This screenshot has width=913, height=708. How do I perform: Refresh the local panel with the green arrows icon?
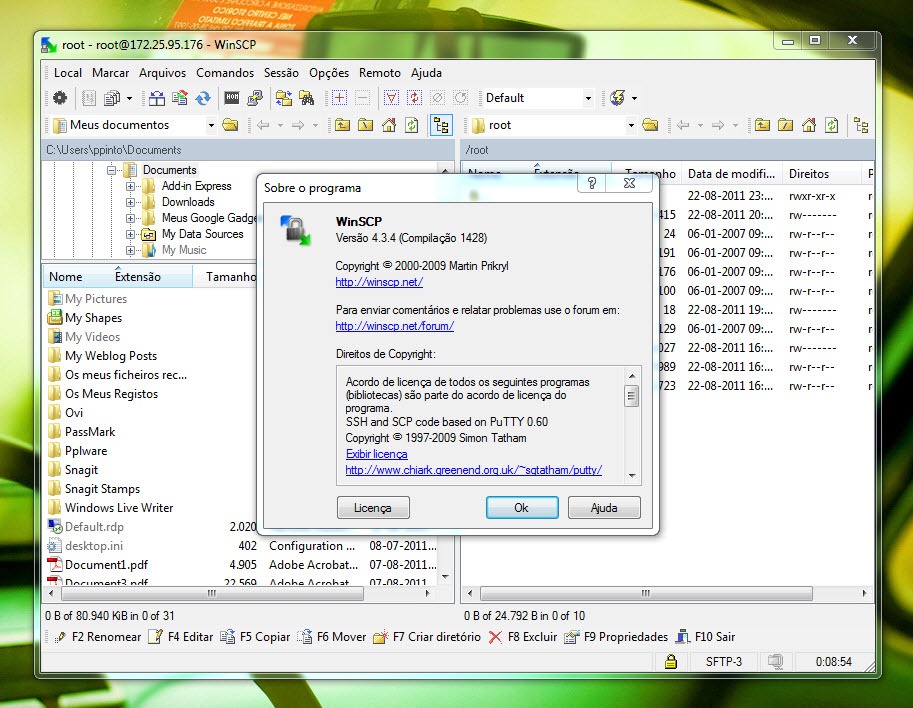click(411, 125)
